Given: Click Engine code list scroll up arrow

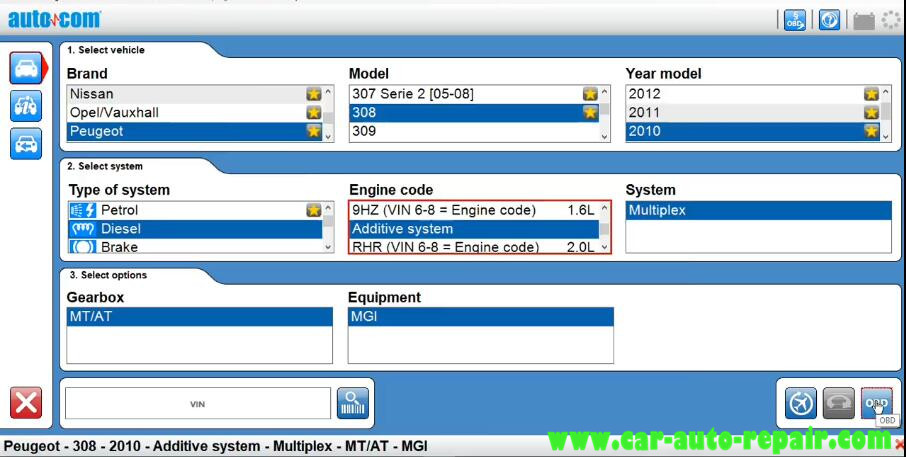Looking at the screenshot, I should pyautogui.click(x=604, y=207).
